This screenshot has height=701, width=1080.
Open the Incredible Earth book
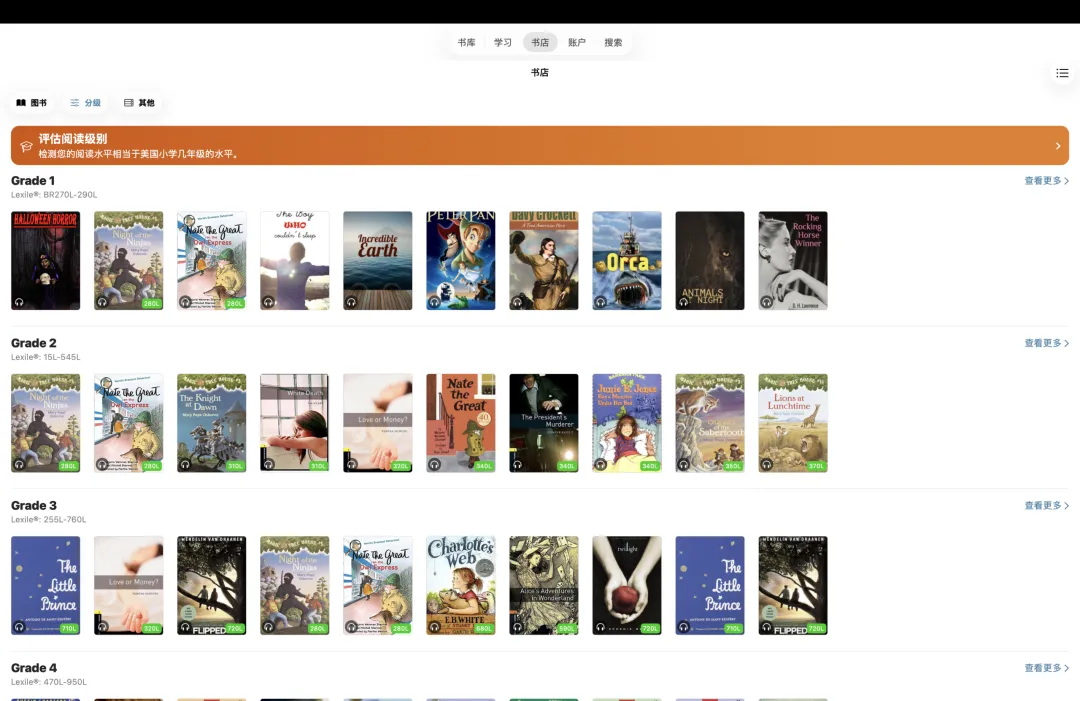[x=377, y=260]
